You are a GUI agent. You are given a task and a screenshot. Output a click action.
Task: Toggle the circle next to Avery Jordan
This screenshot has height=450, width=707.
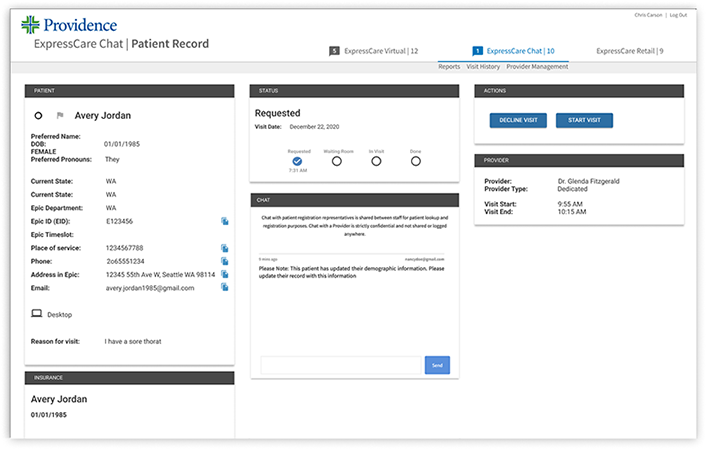click(x=38, y=116)
